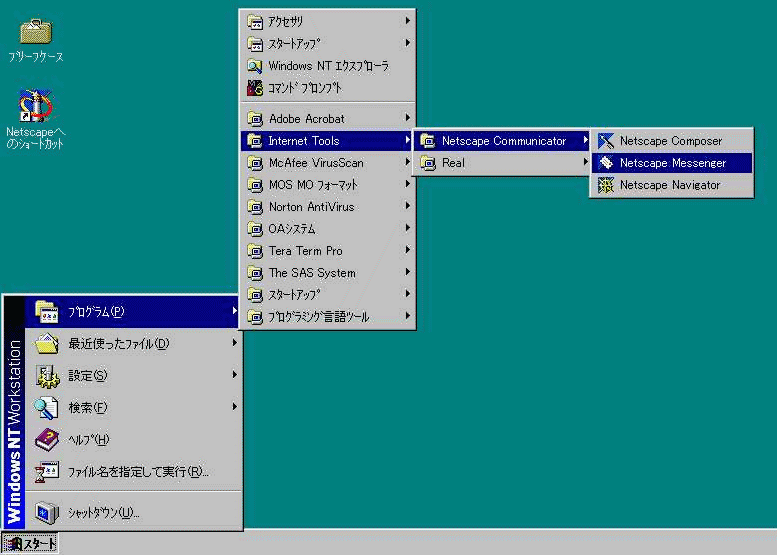Click the 設定(S) settings control panel icon
This screenshot has width=777, height=555.
click(47, 376)
